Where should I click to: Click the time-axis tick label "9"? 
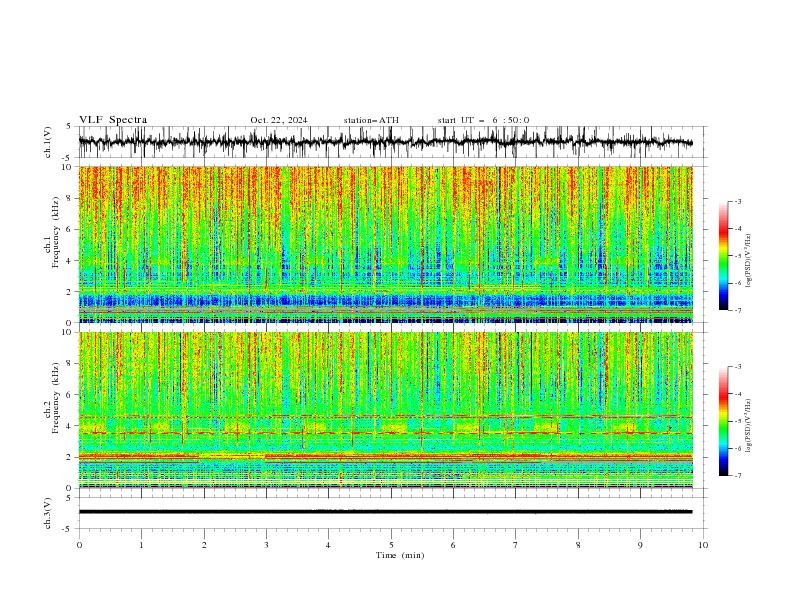point(640,545)
